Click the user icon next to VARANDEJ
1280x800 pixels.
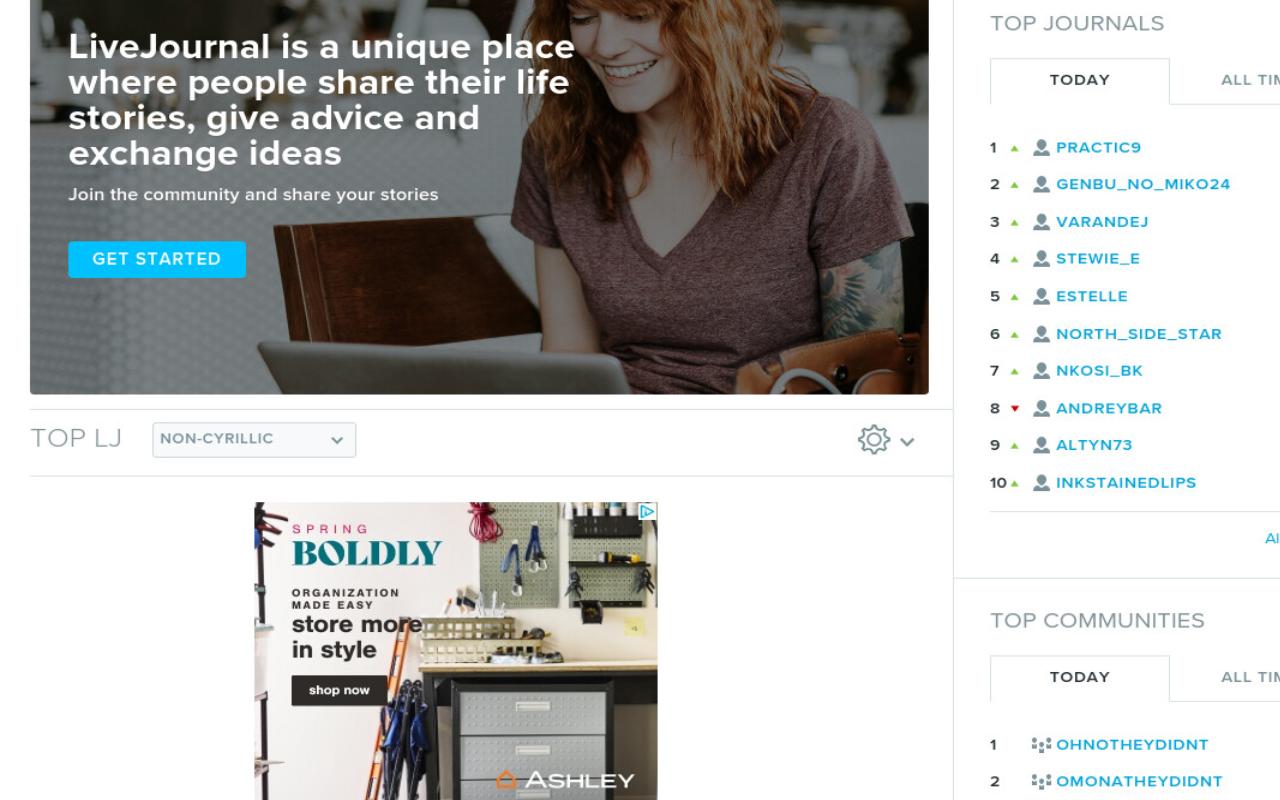click(1042, 222)
